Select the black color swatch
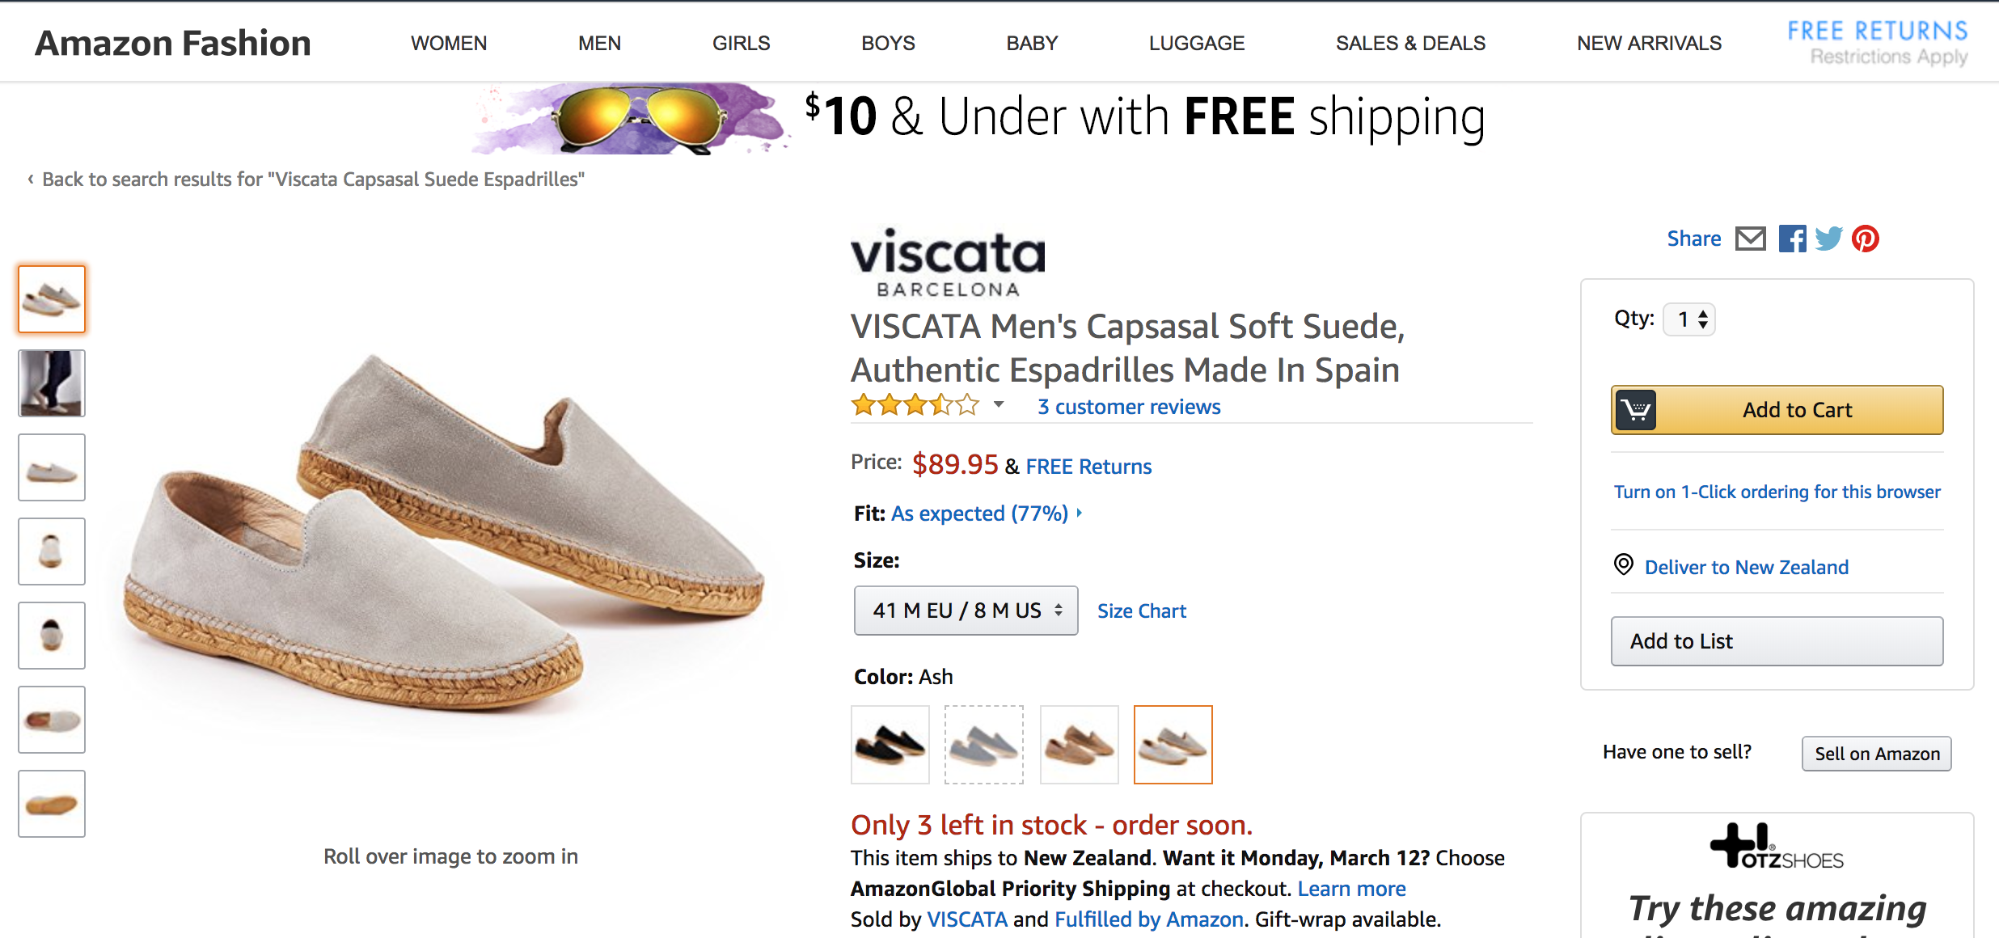The image size is (1999, 939). point(890,745)
